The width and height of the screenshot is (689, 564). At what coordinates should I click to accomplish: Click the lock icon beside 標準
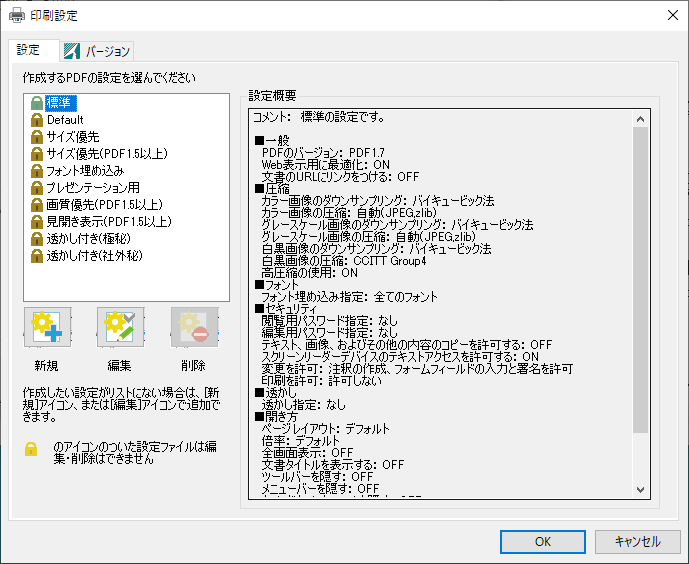tap(37, 103)
